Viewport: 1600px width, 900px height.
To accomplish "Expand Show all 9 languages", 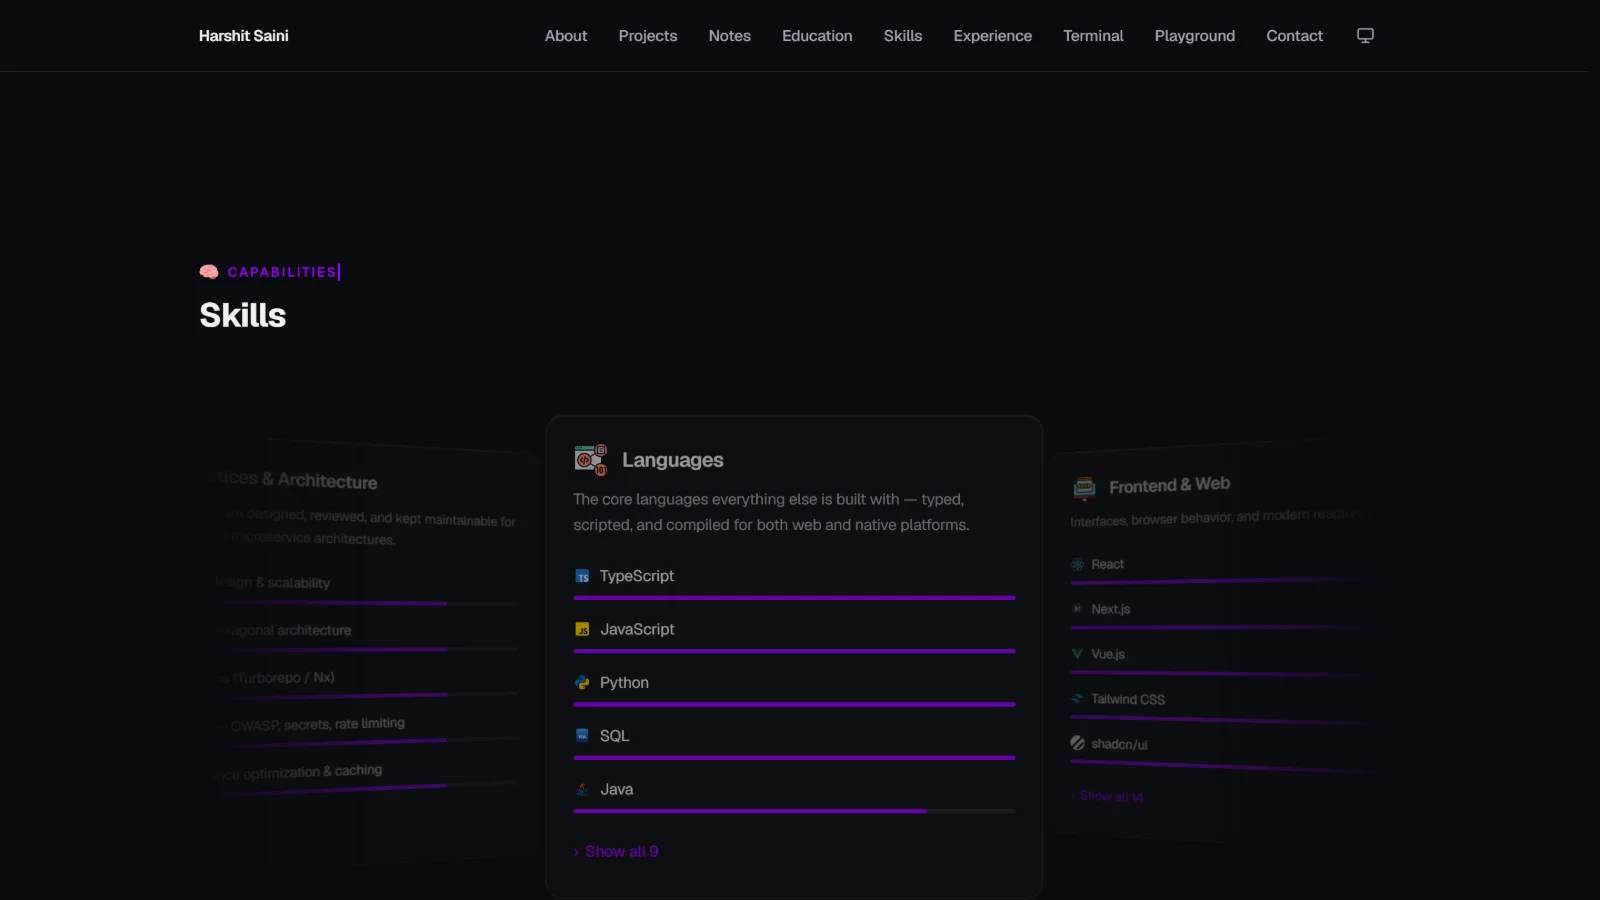I will click(616, 852).
